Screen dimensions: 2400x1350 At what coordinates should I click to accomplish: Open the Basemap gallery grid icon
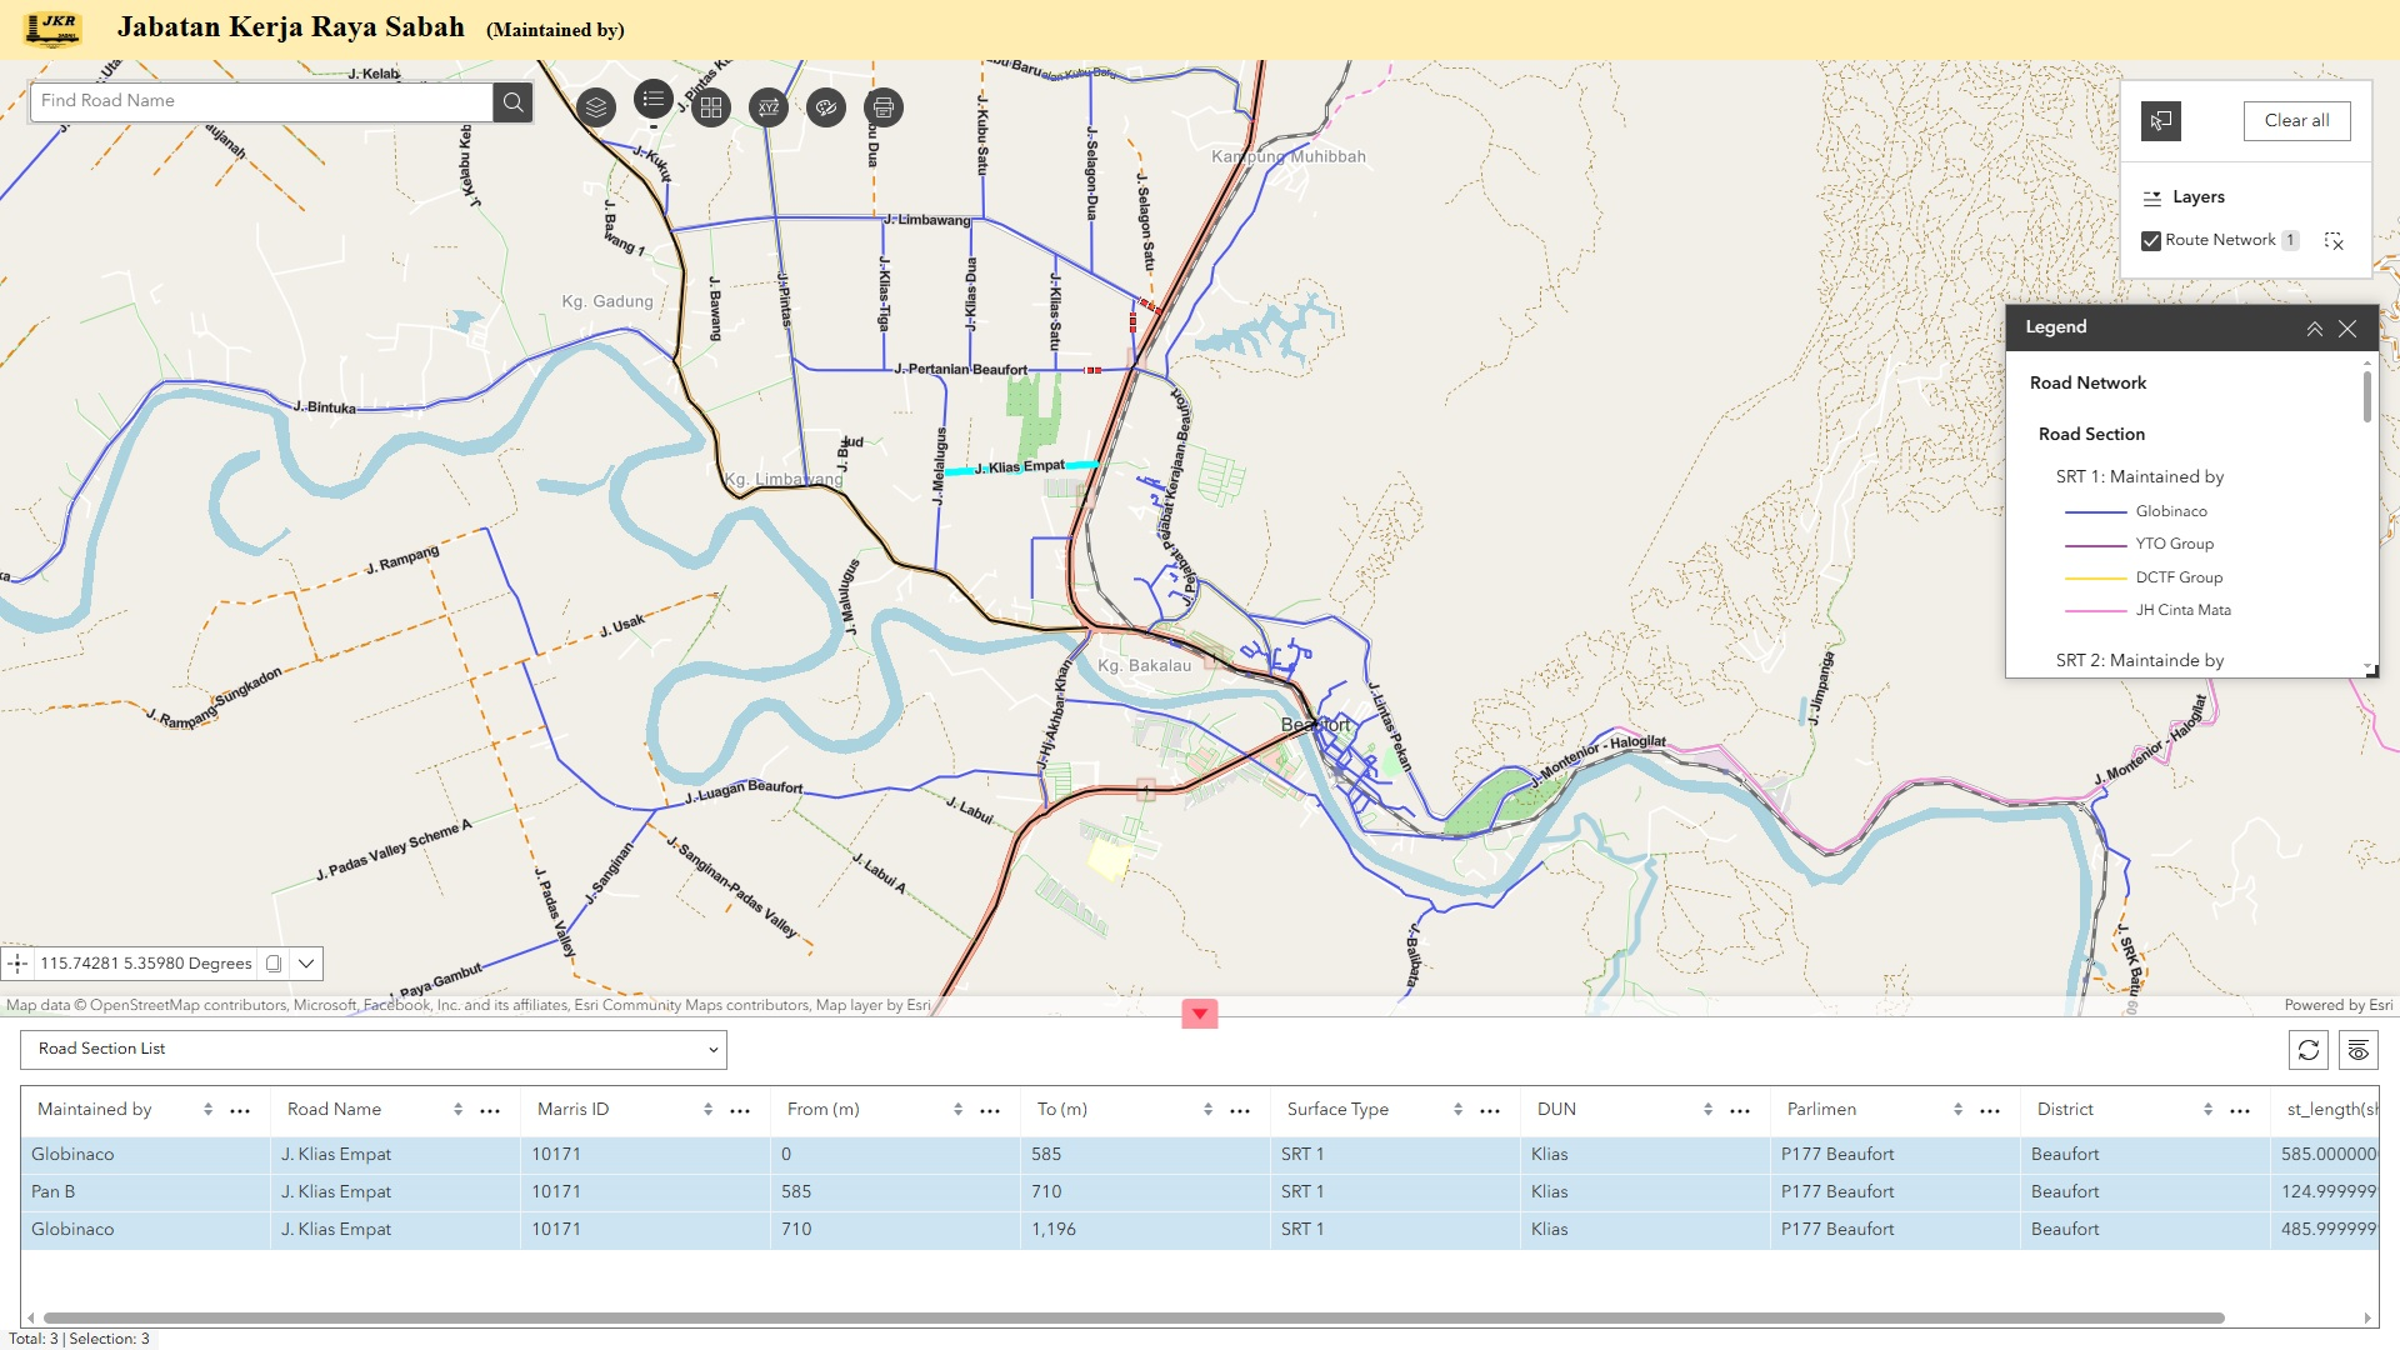(711, 107)
